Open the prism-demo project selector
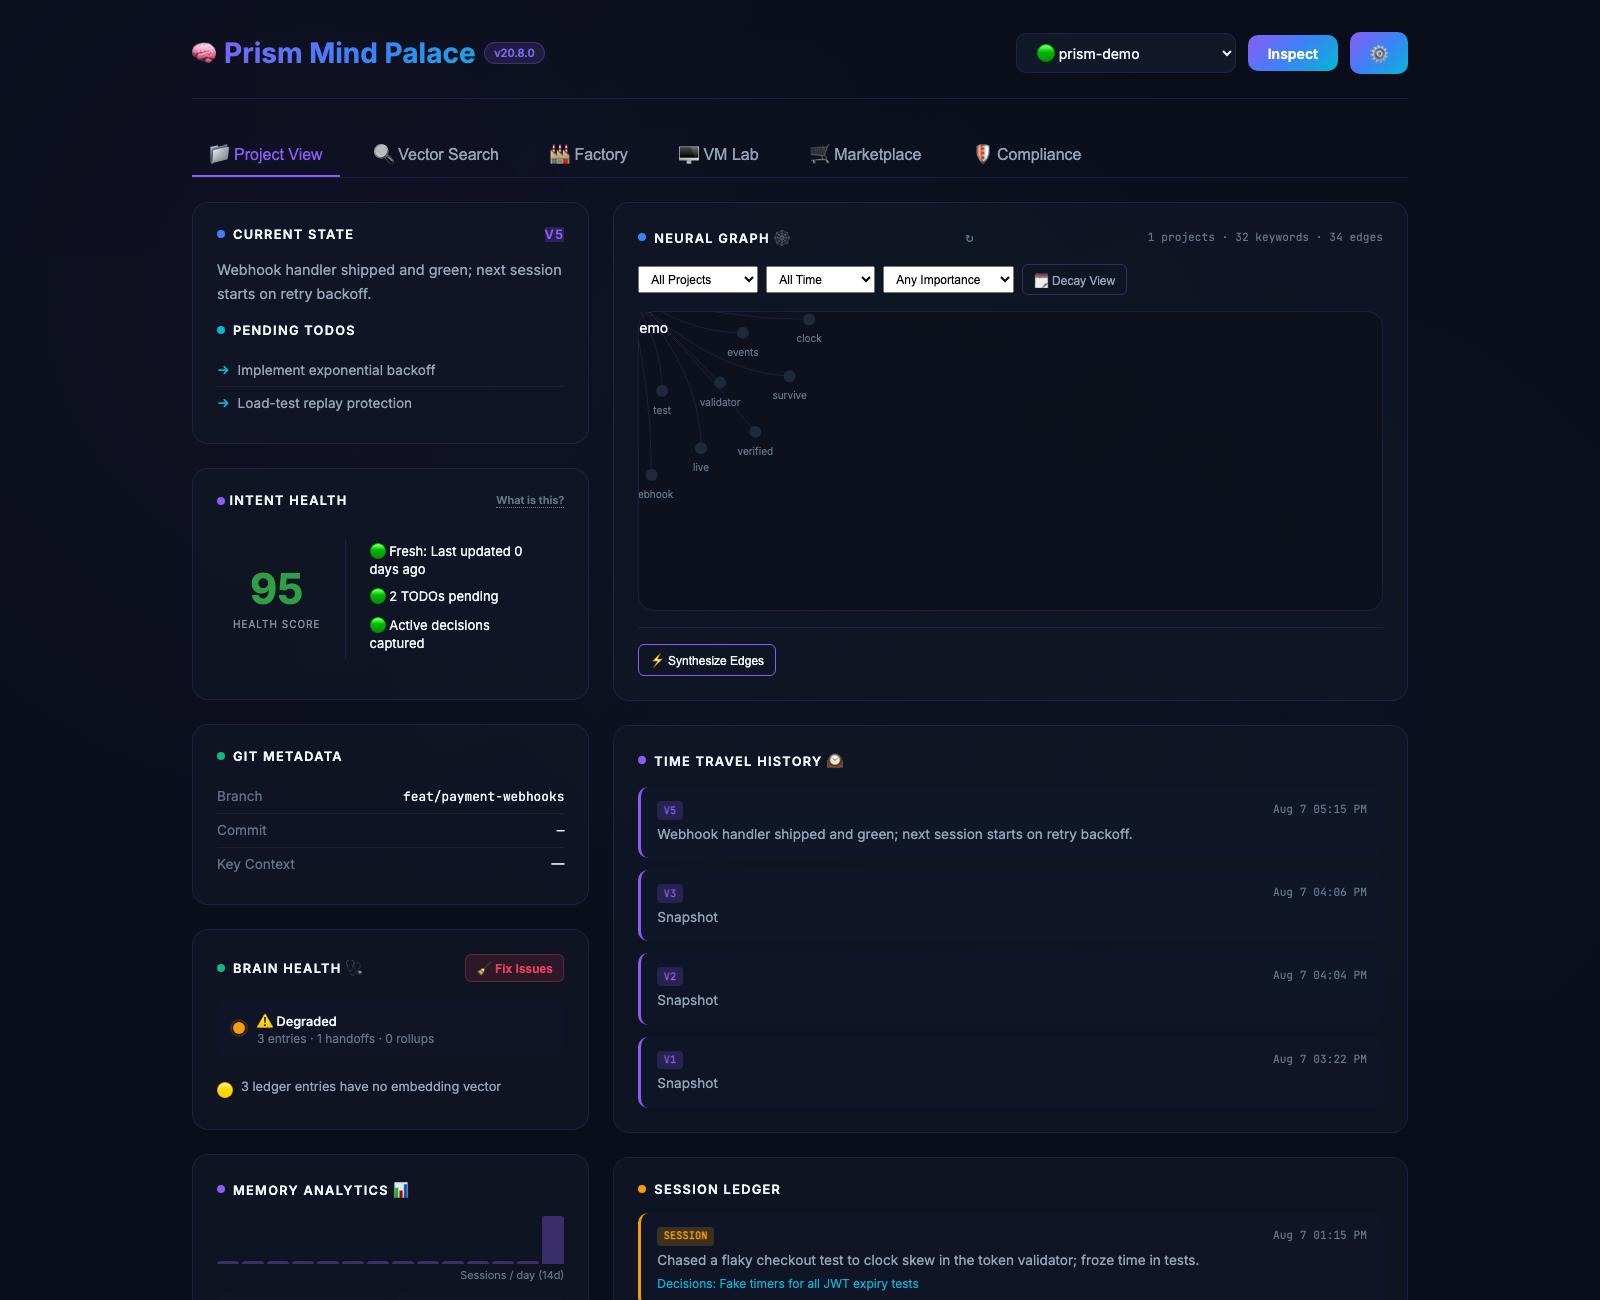This screenshot has height=1300, width=1600. pyautogui.click(x=1126, y=53)
